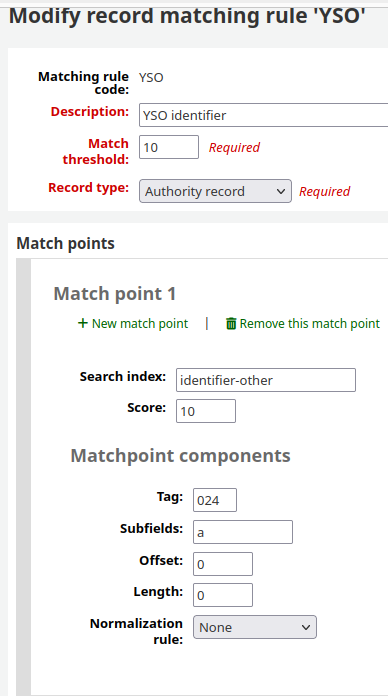Viewport: 388px width, 696px height.
Task: Click Remove this match point link
Action: click(303, 324)
